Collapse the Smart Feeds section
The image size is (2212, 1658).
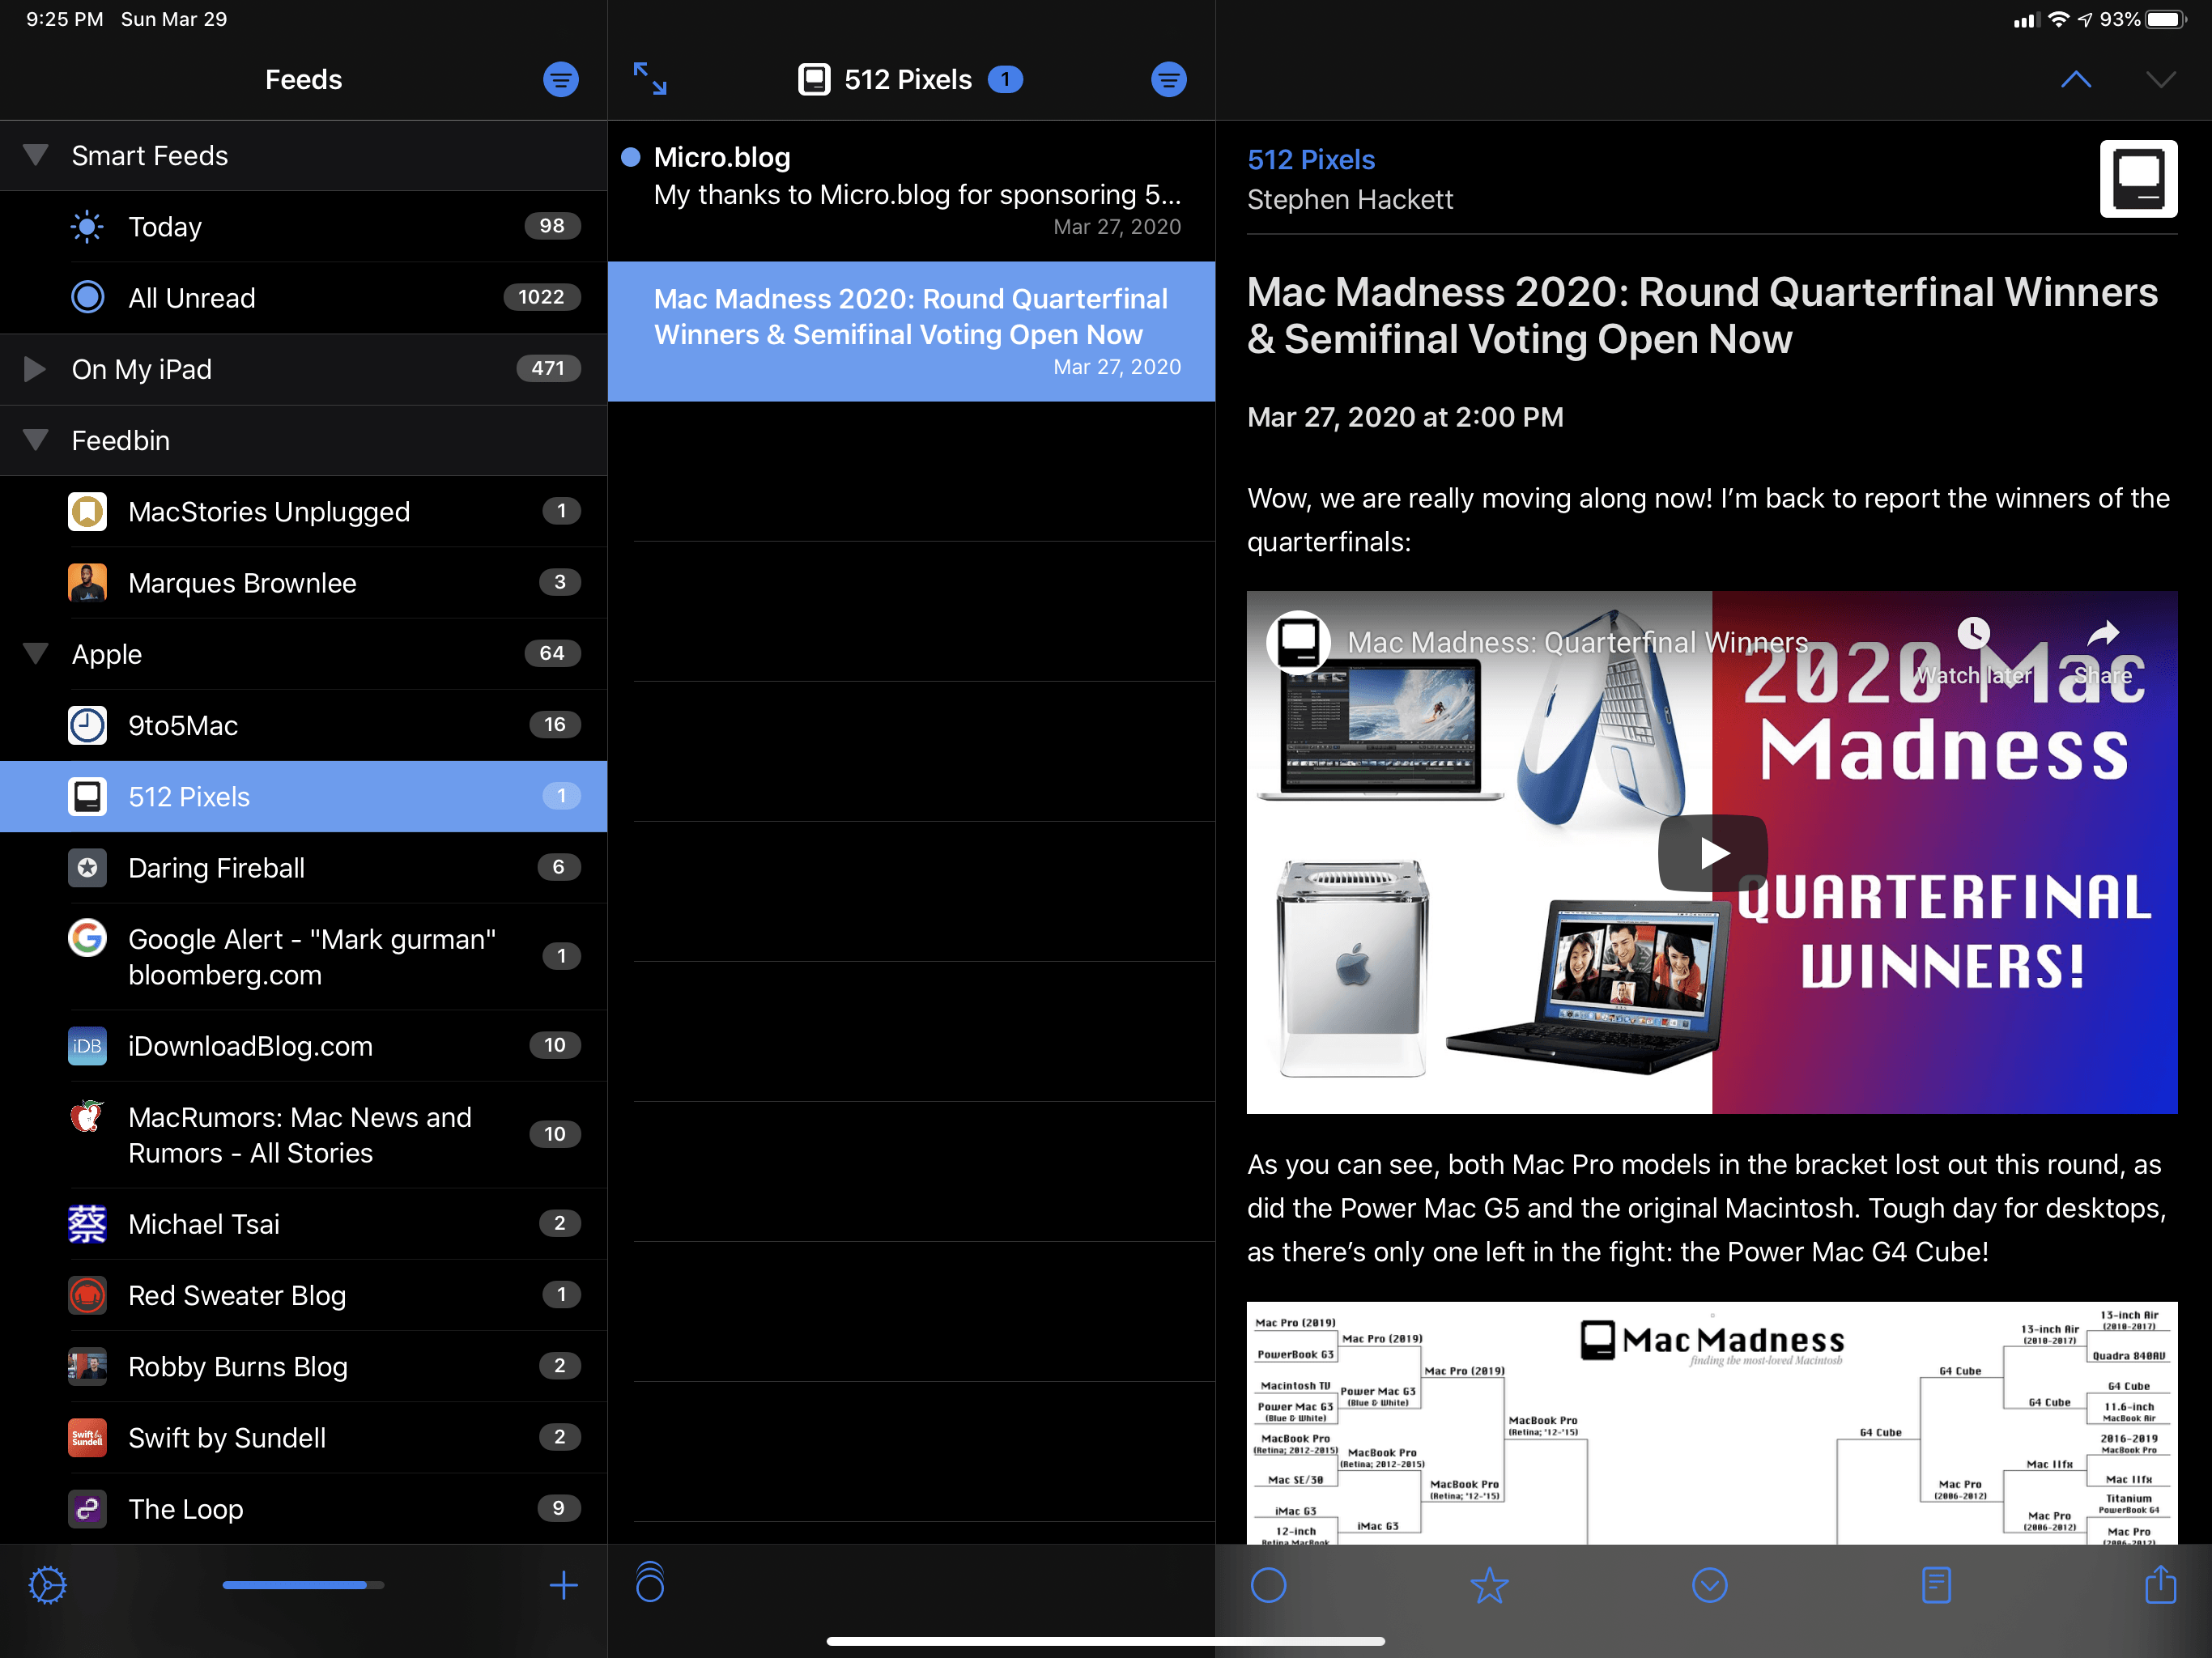click(x=35, y=155)
